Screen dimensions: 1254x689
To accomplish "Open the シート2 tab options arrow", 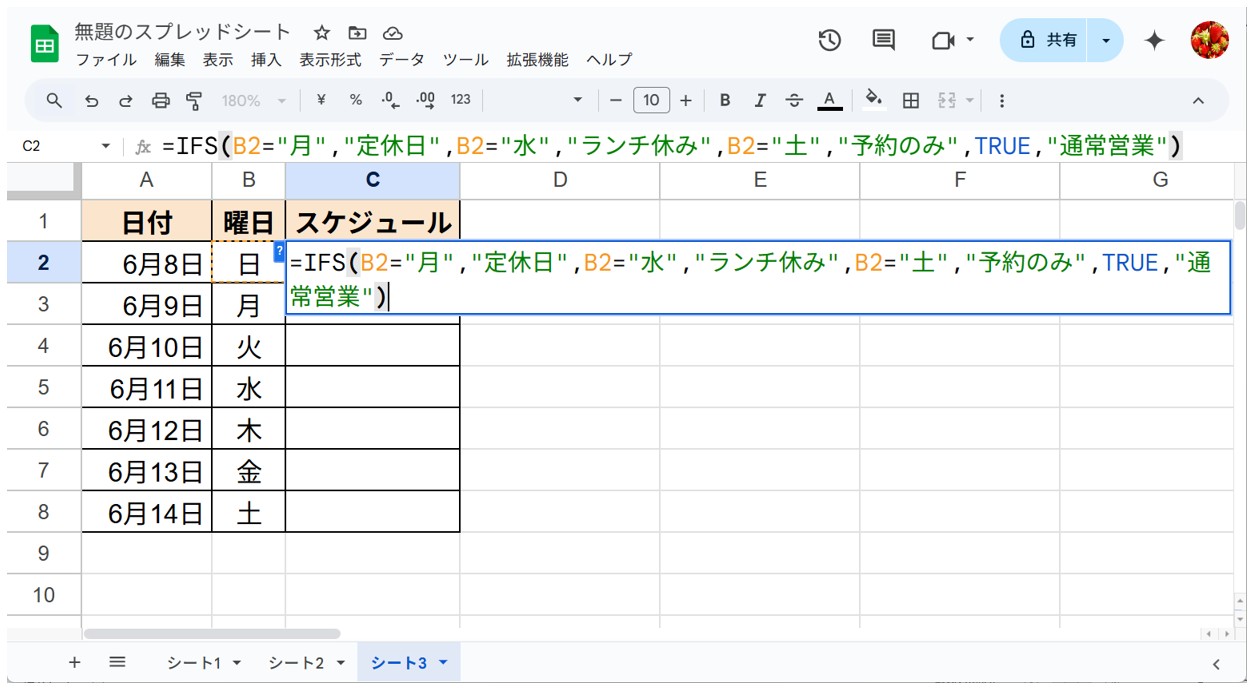I will pyautogui.click(x=340, y=662).
